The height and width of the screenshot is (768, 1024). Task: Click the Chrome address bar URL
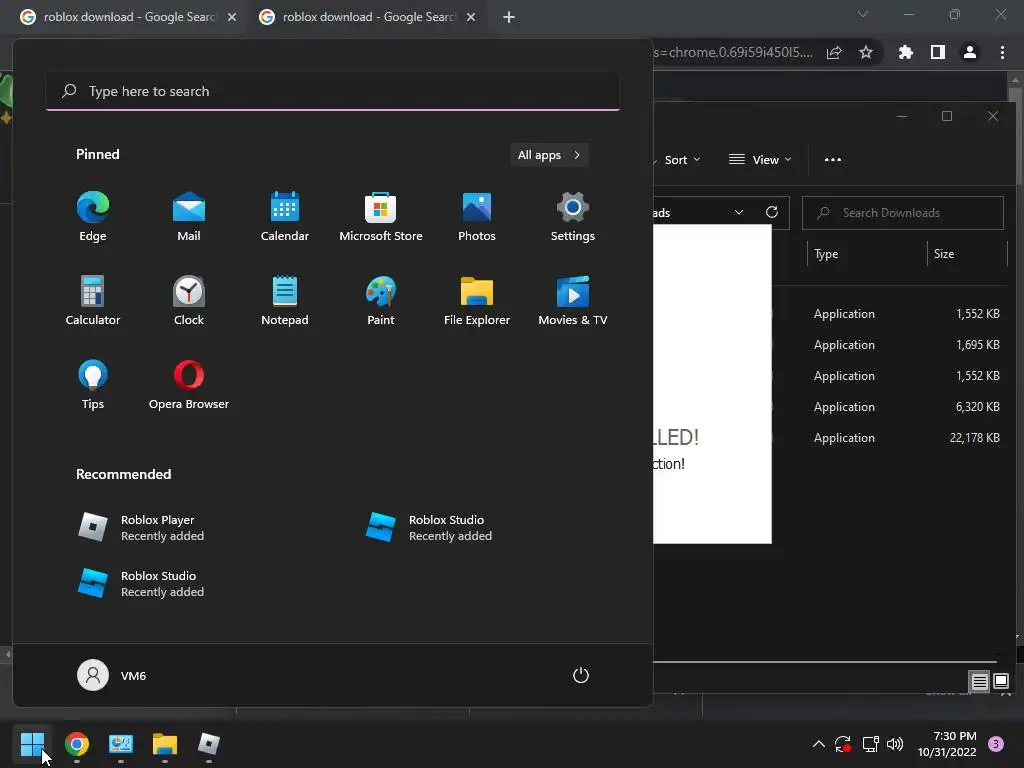[x=733, y=52]
